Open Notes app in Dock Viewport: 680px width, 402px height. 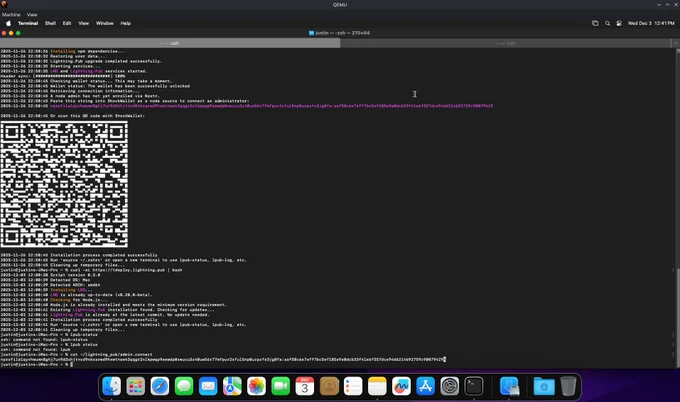[x=377, y=386]
